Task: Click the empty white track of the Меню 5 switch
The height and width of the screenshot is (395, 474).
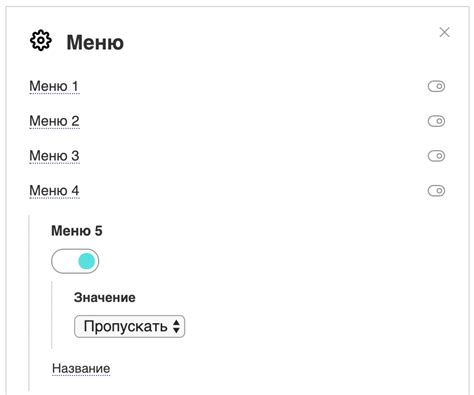Action: click(x=65, y=261)
